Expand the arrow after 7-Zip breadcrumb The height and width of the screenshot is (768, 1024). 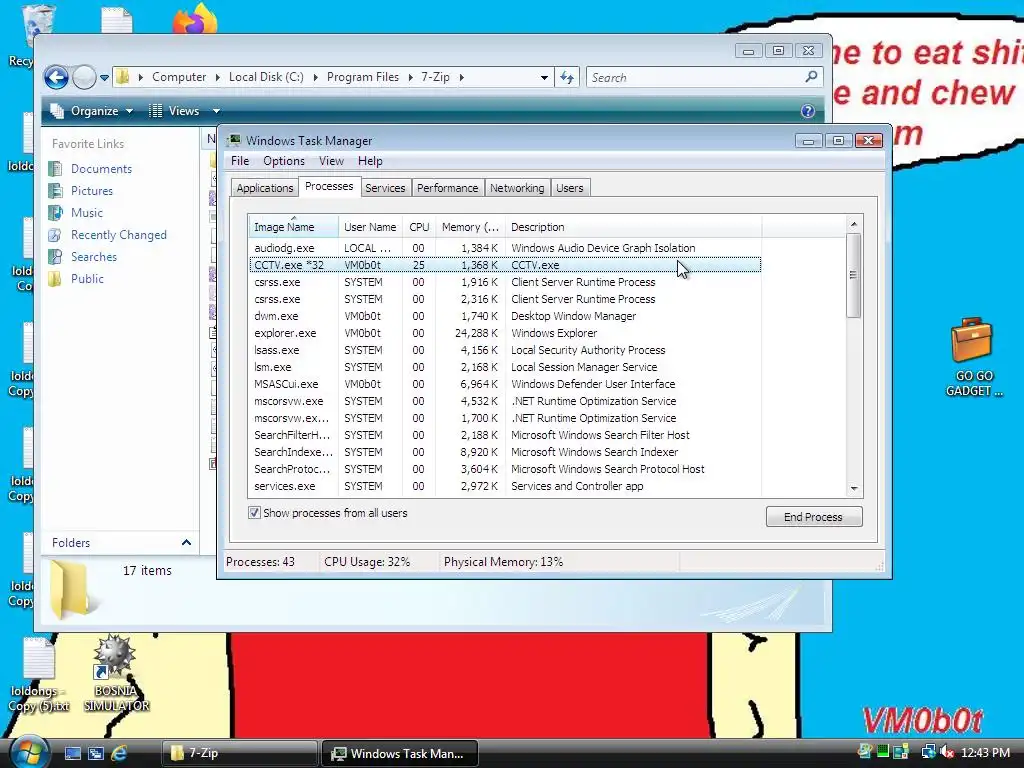[461, 77]
